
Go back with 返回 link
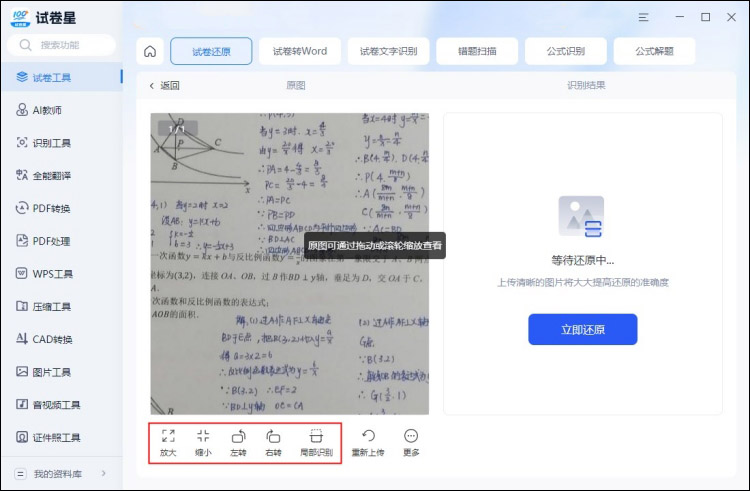click(164, 86)
